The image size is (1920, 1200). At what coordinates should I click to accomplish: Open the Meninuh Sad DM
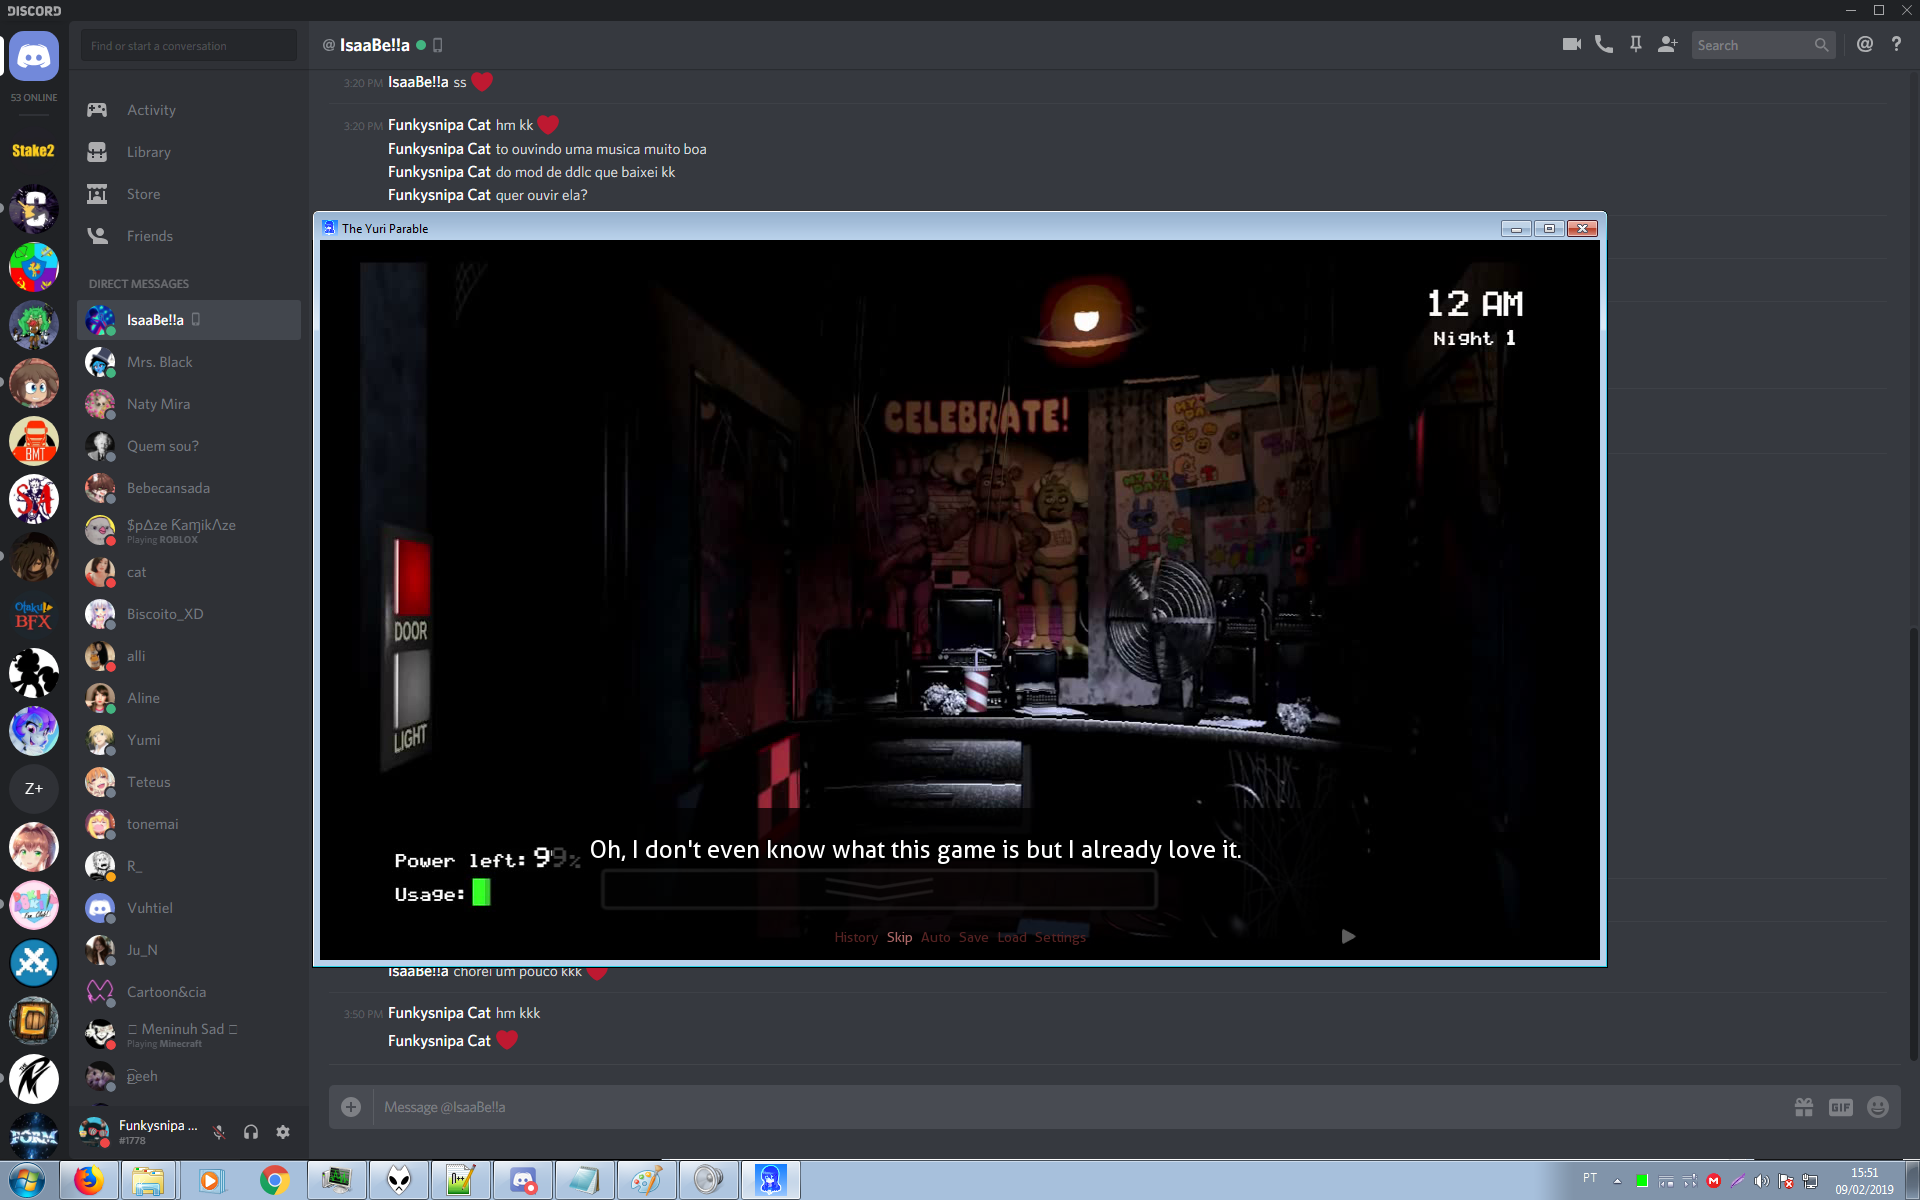(189, 1034)
